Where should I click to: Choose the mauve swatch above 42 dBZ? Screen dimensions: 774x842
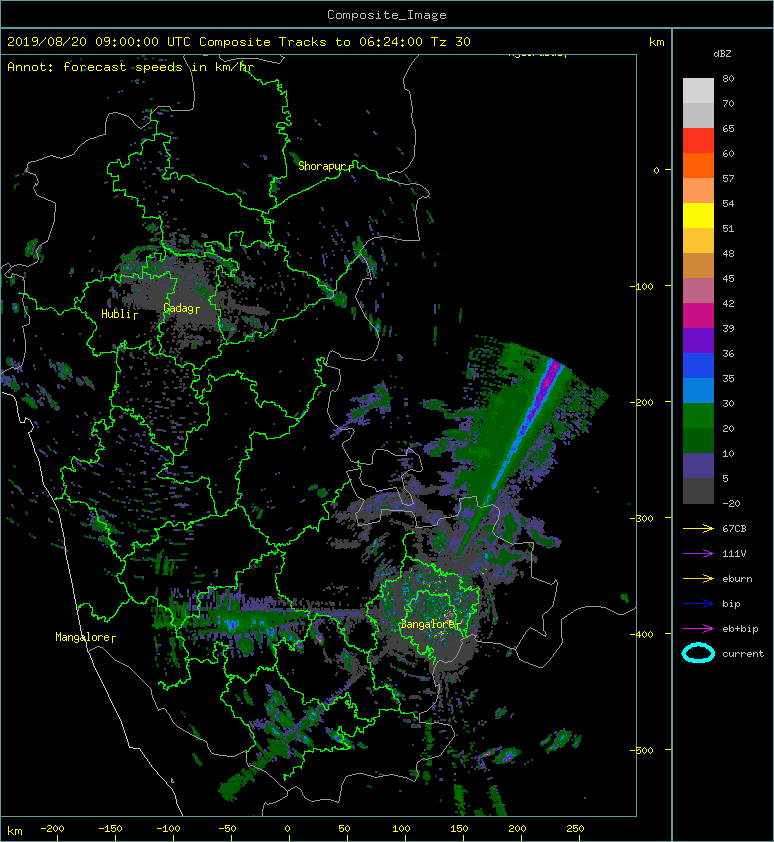[698, 291]
